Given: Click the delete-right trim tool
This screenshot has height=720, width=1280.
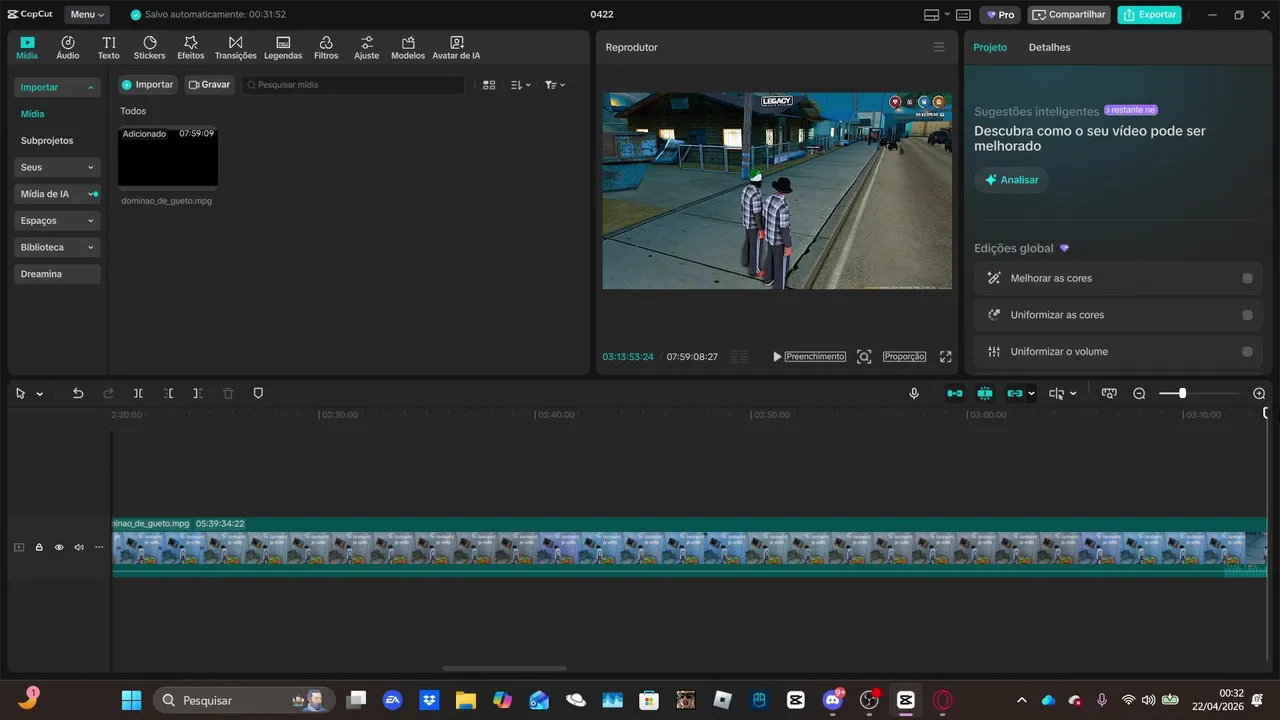Looking at the screenshot, I should [198, 394].
